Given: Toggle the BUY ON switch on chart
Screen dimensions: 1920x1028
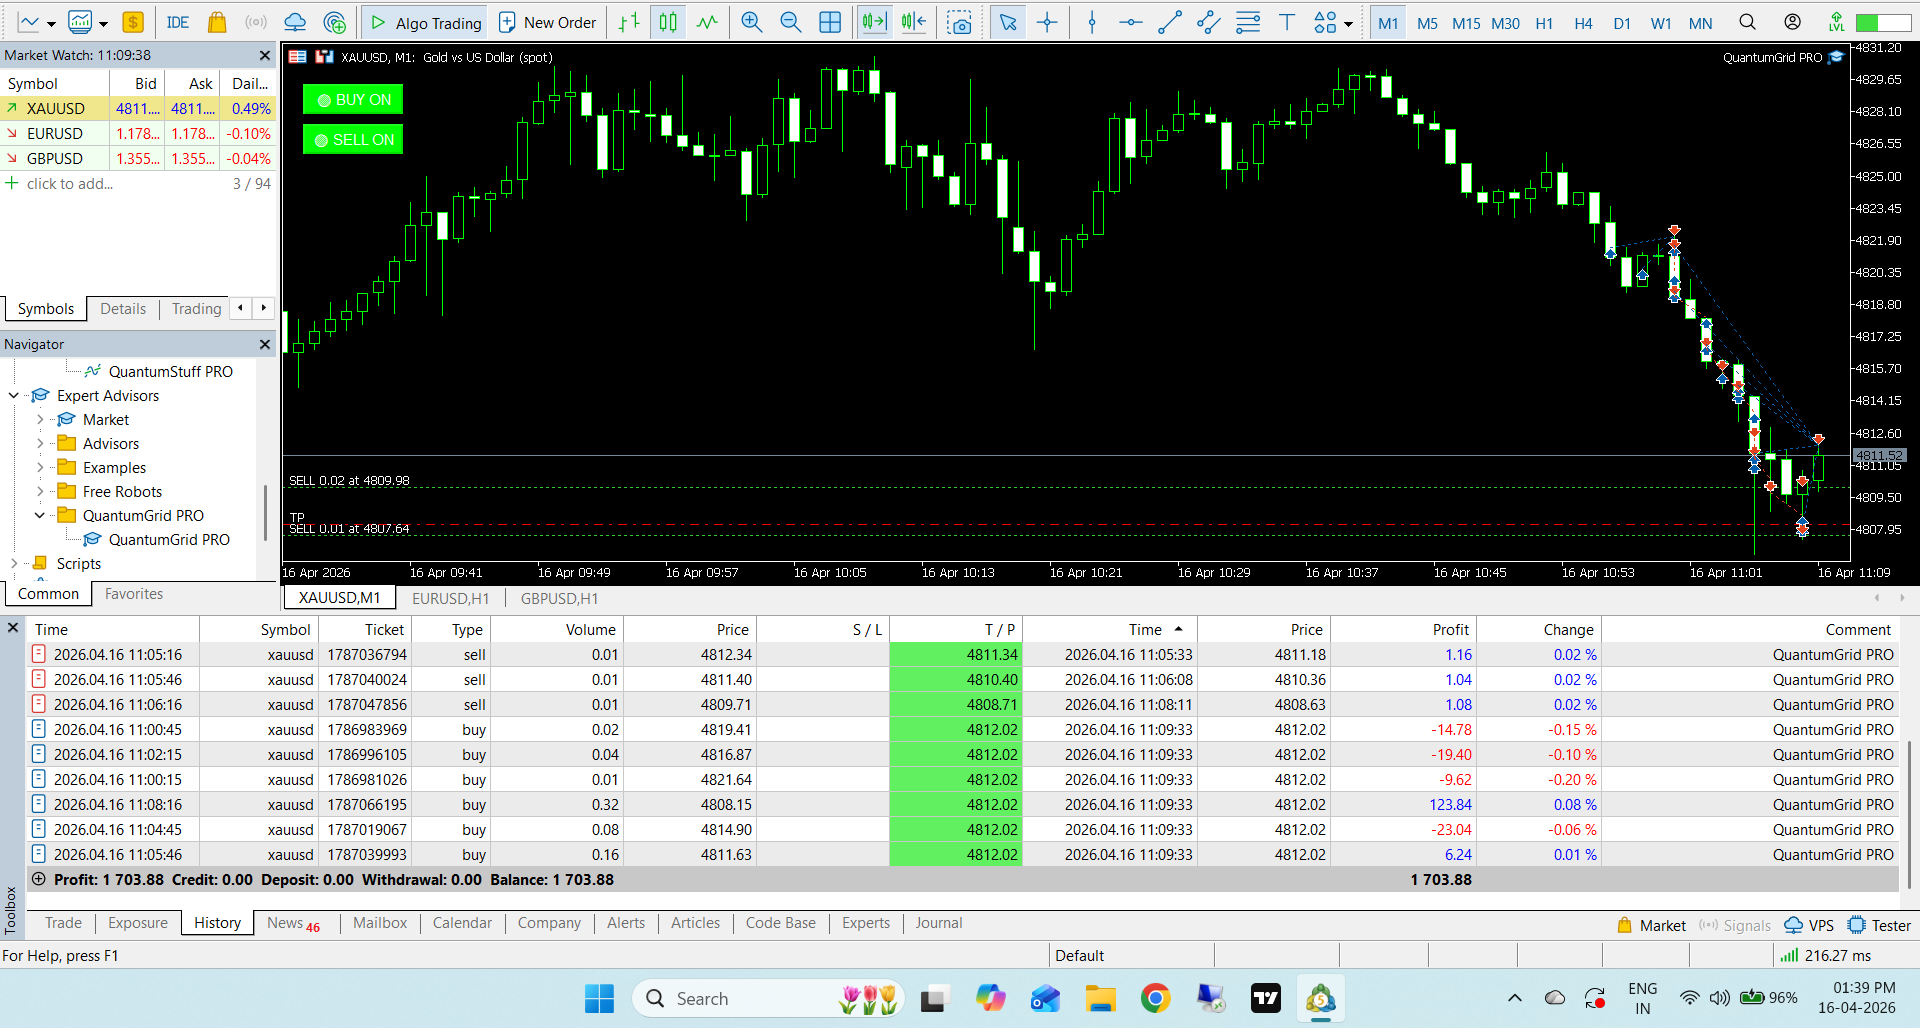Looking at the screenshot, I should [x=353, y=100].
